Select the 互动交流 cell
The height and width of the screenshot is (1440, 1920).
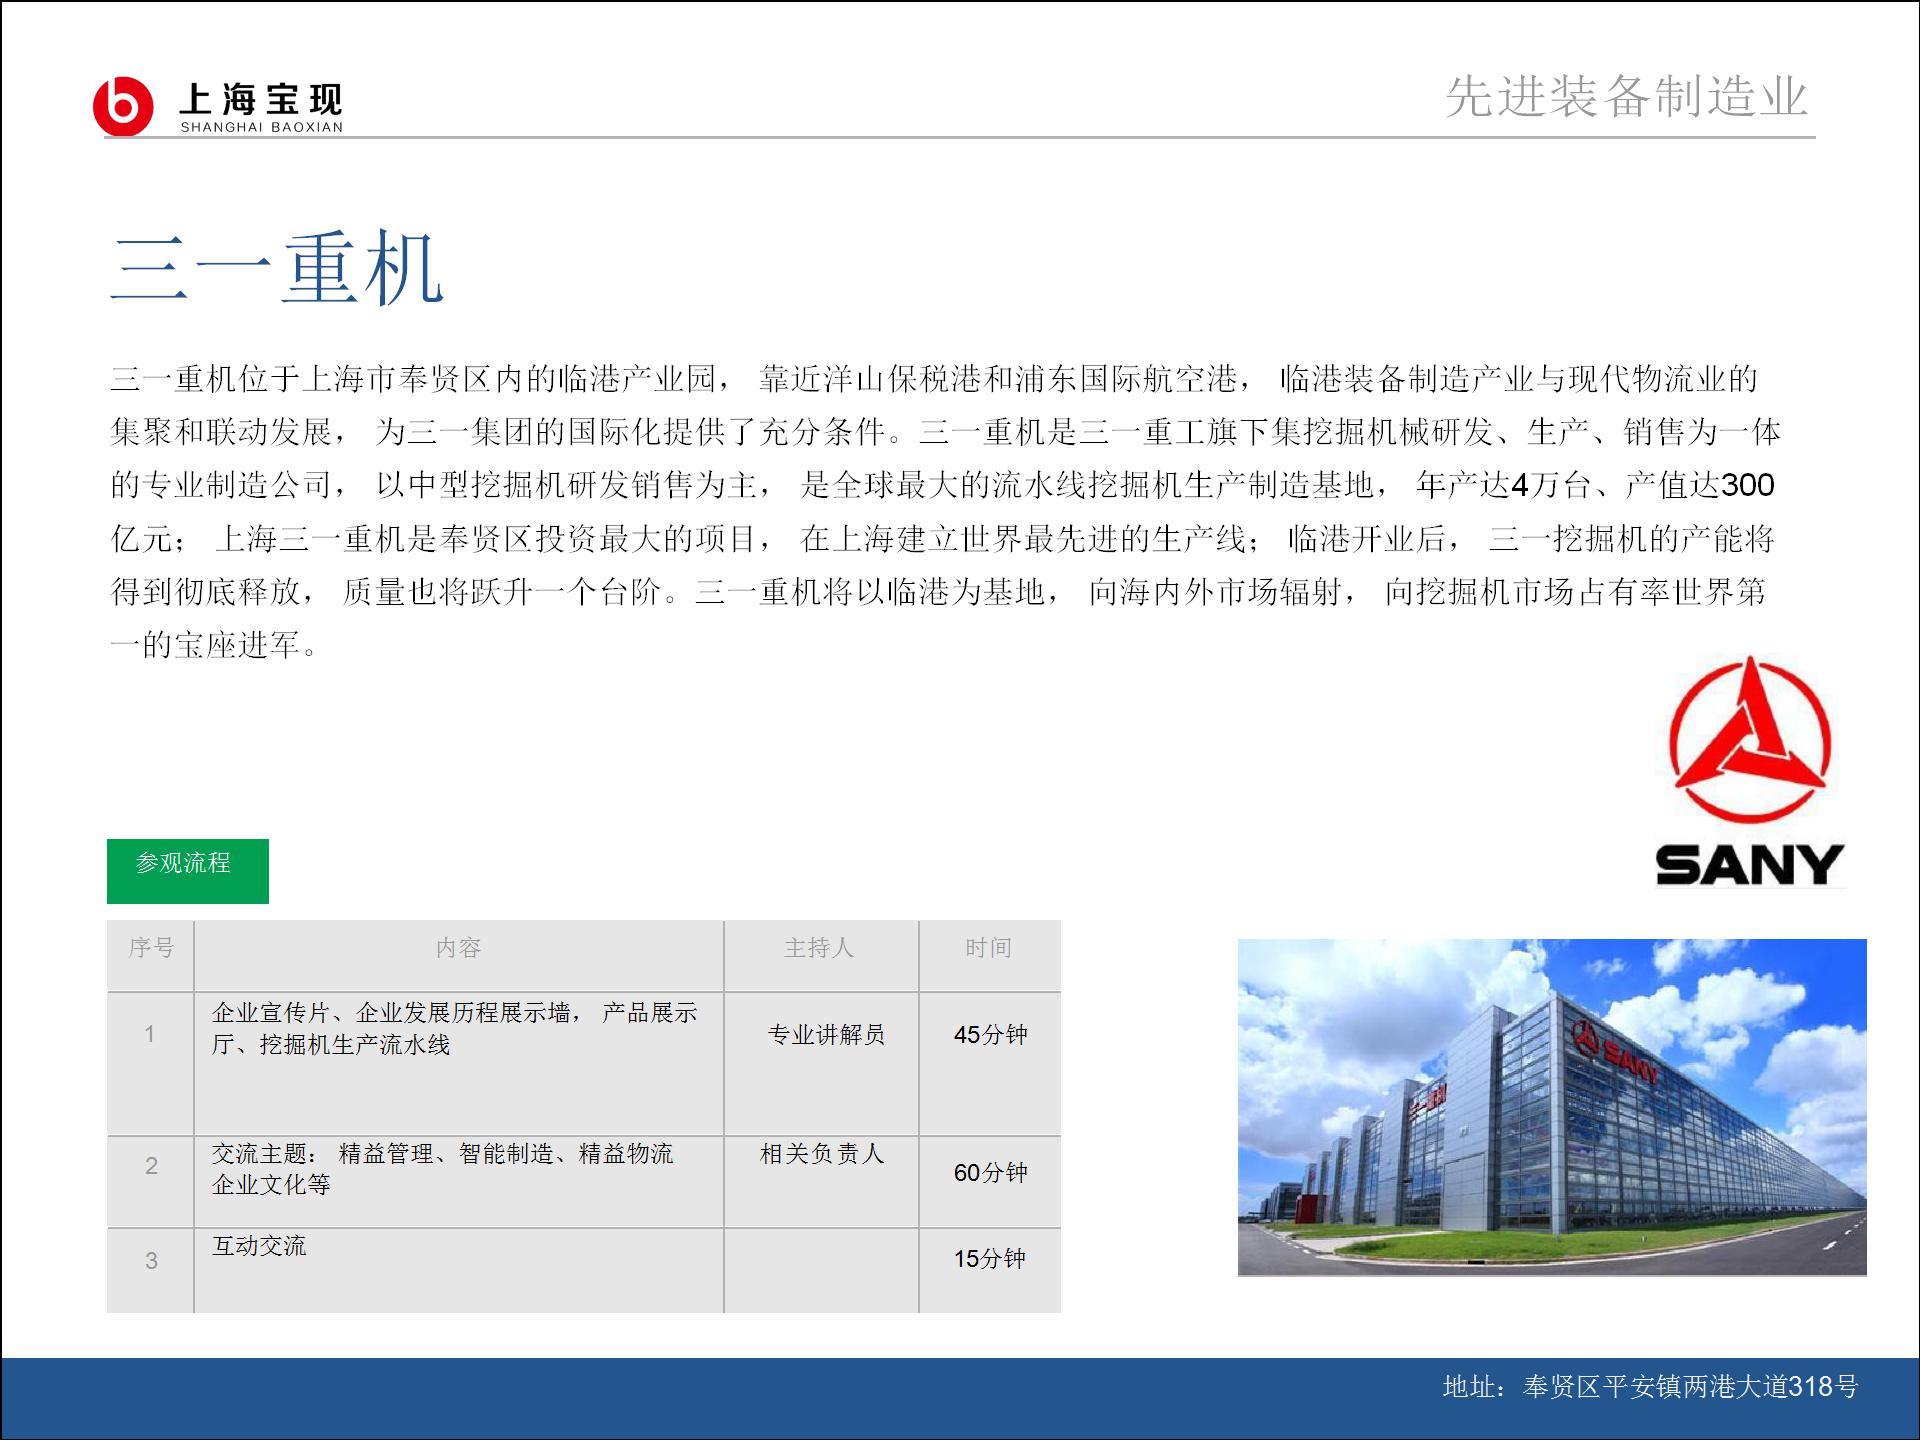(459, 1270)
